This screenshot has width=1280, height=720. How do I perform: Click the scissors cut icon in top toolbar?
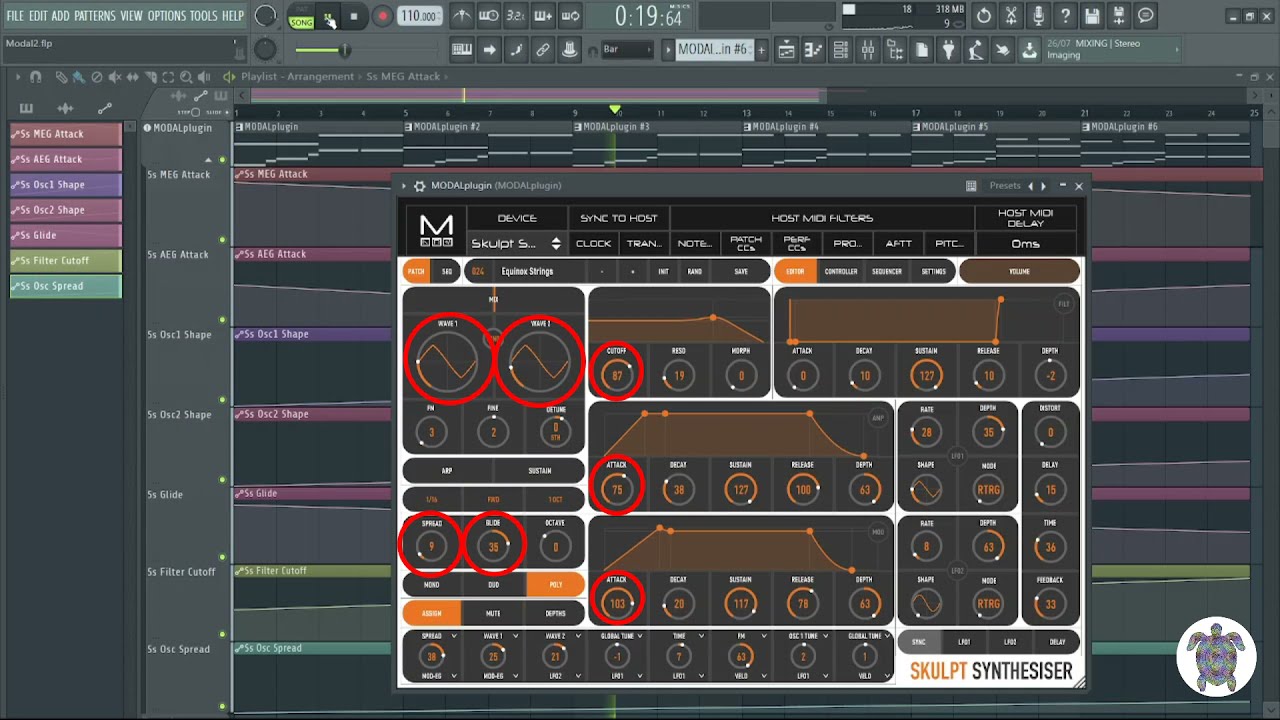point(1011,16)
